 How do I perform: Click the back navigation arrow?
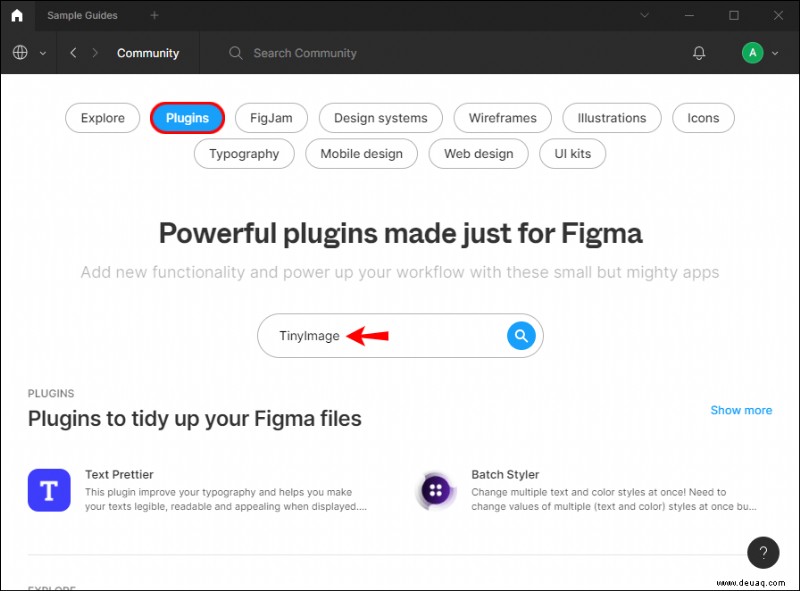pyautogui.click(x=73, y=52)
